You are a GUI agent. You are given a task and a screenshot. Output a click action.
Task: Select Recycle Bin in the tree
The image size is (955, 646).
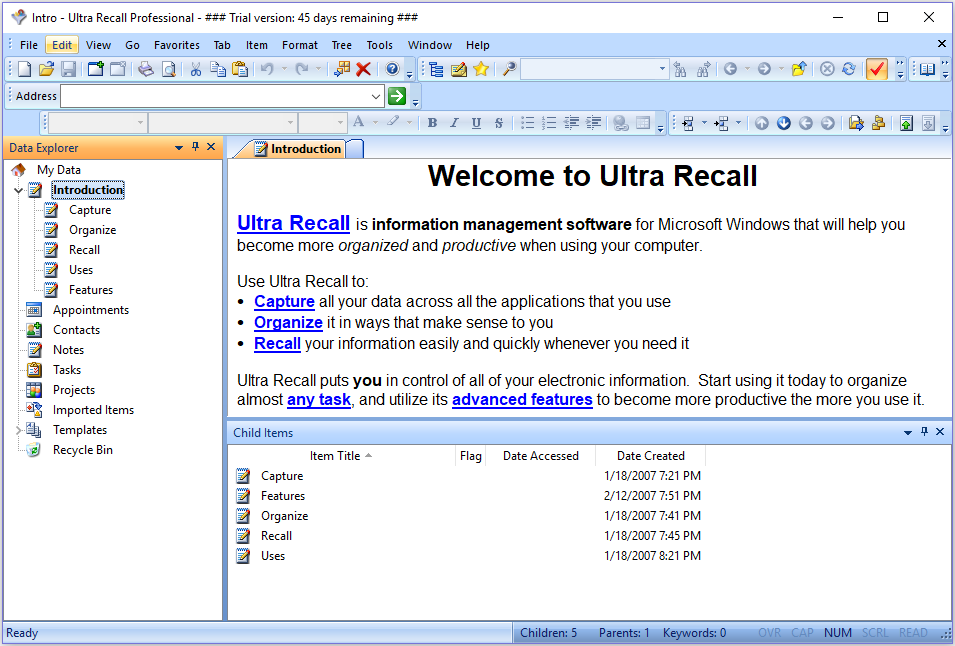click(x=83, y=450)
